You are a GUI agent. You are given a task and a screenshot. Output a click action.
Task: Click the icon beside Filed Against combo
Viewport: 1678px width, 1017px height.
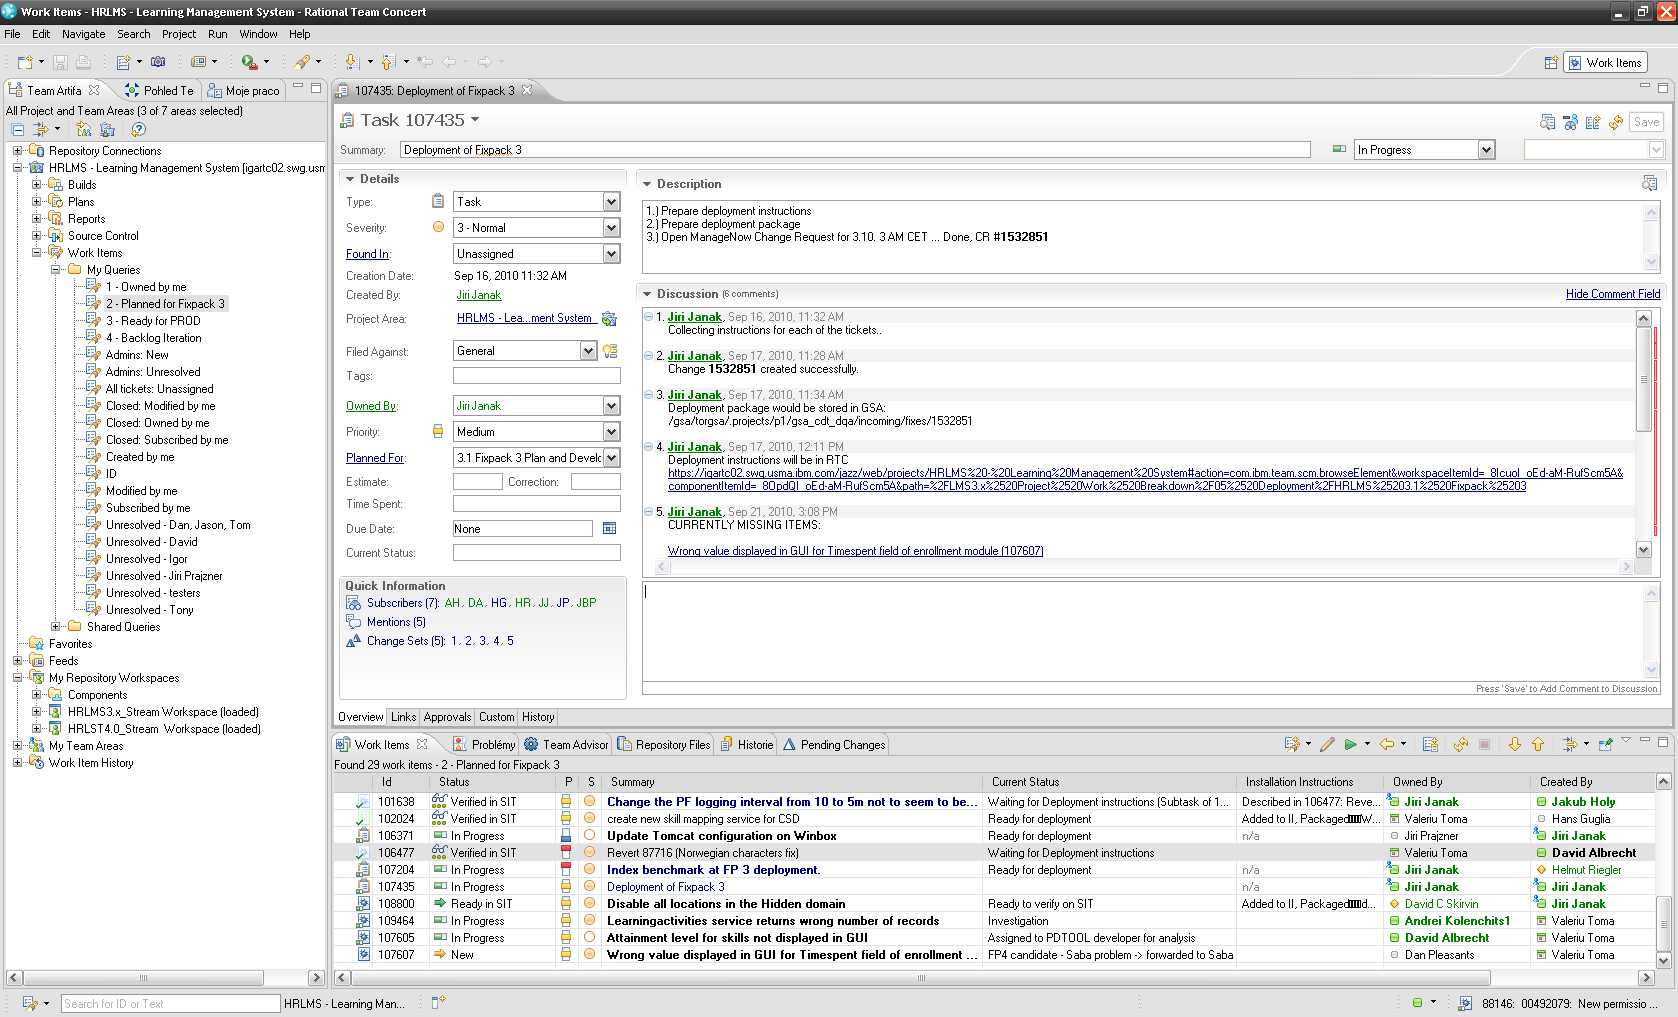coord(610,351)
